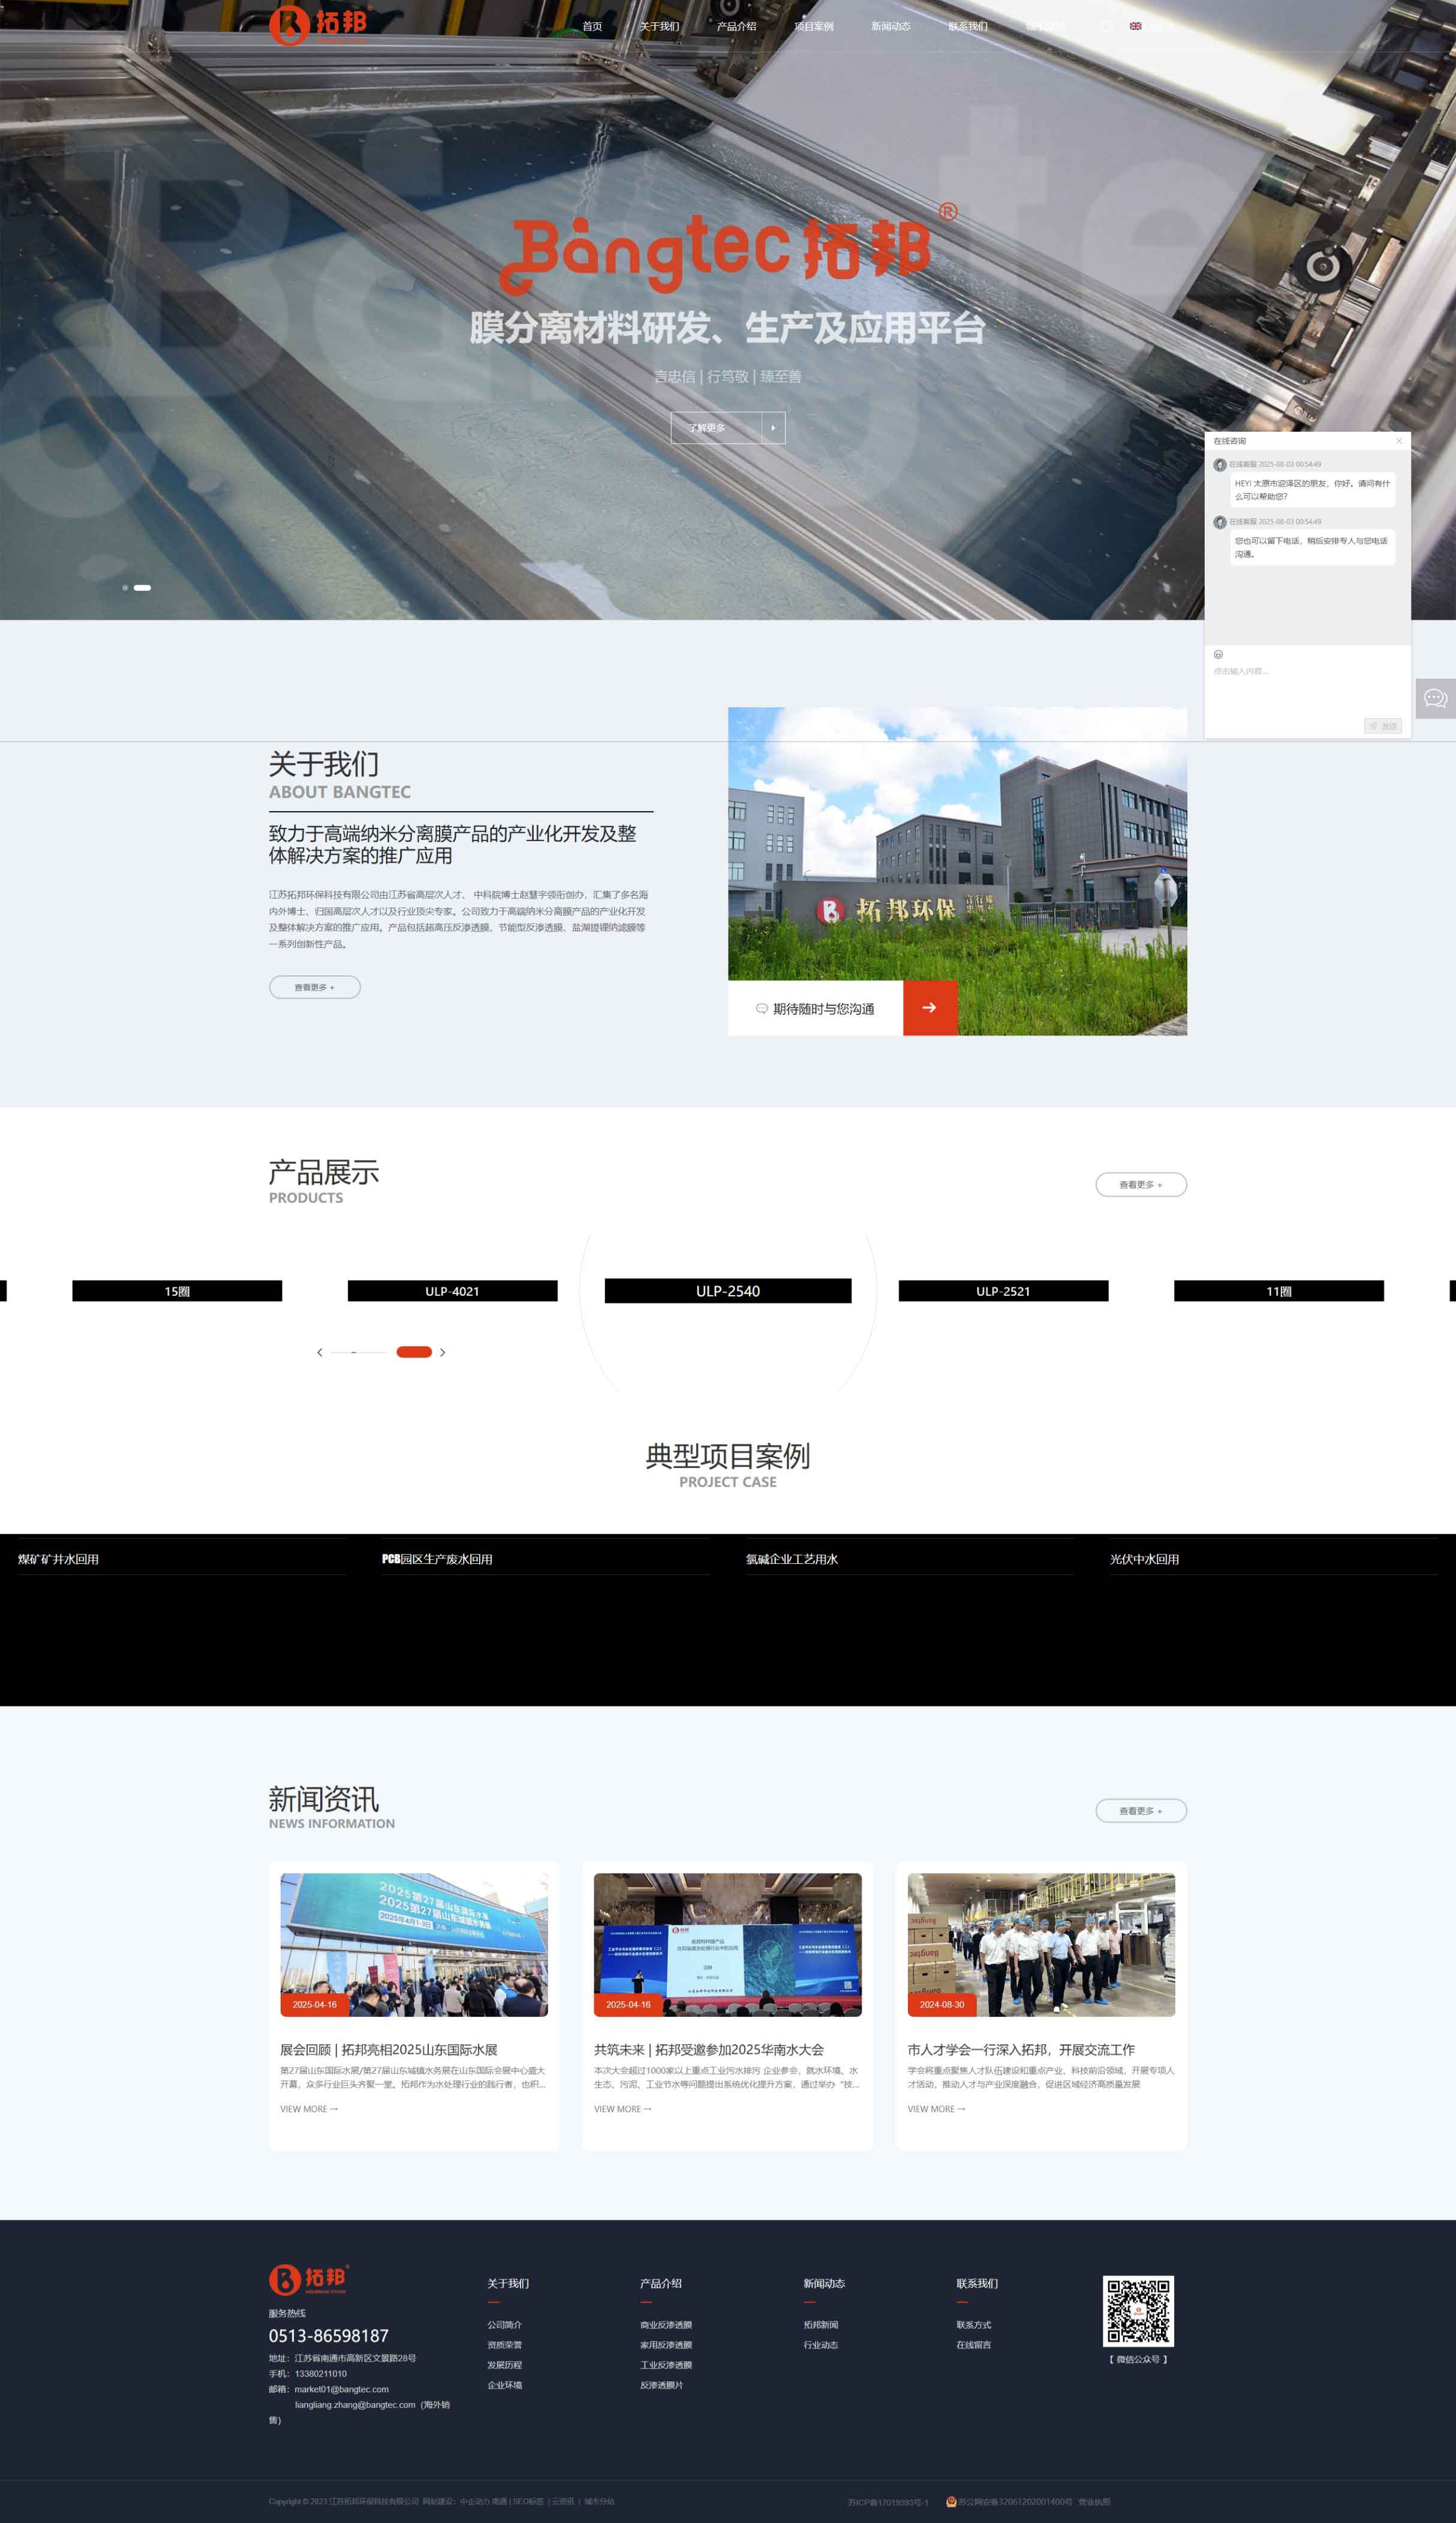Select the 11圈 product item
Screen dimensions: 1456x2523
pos(1278,1291)
